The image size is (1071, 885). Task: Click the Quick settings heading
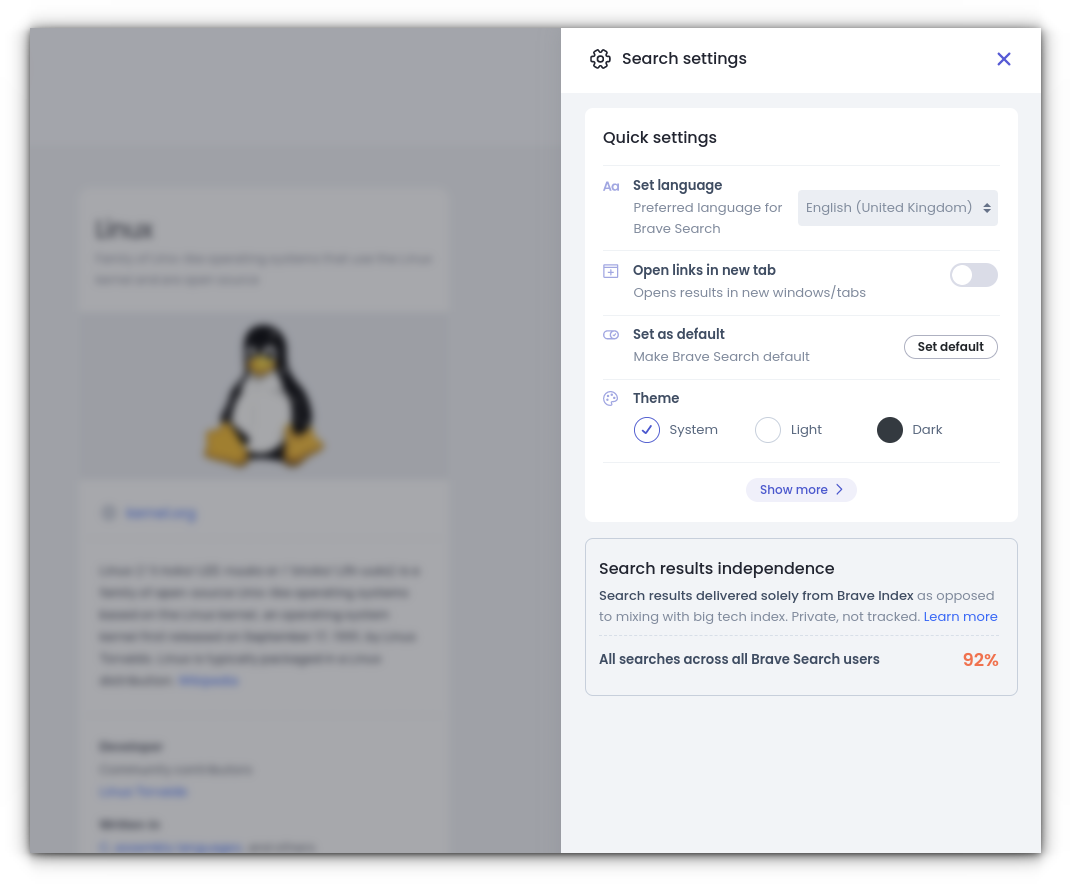tap(659, 138)
